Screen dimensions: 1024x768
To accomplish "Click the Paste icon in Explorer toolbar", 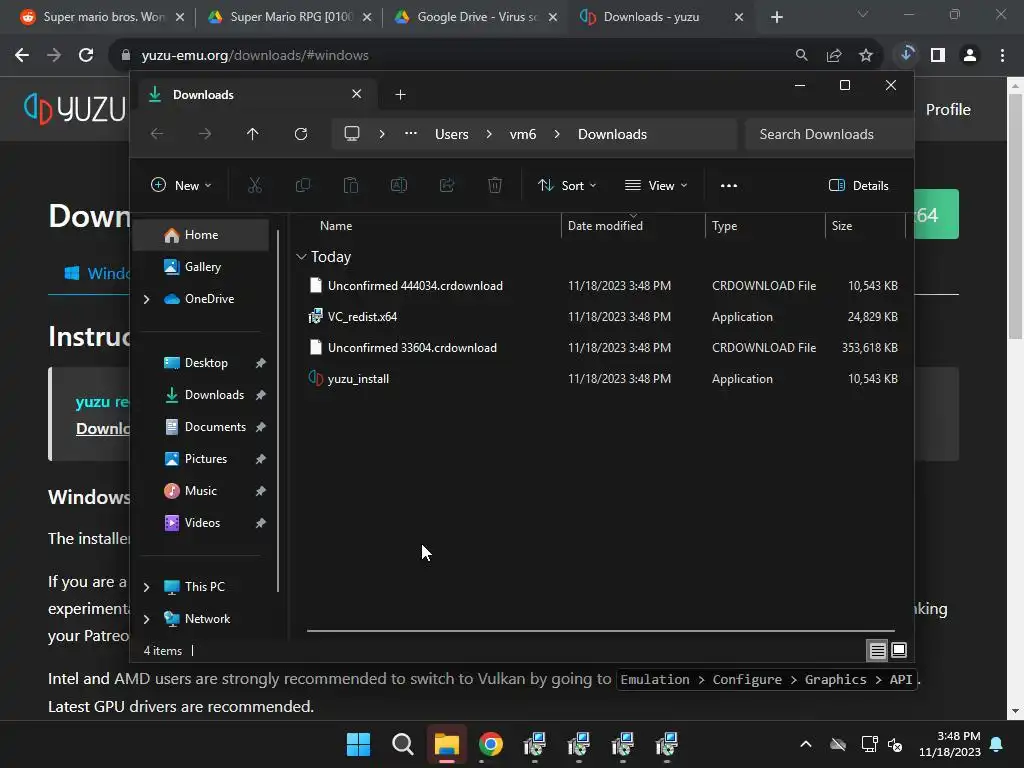I will 351,185.
